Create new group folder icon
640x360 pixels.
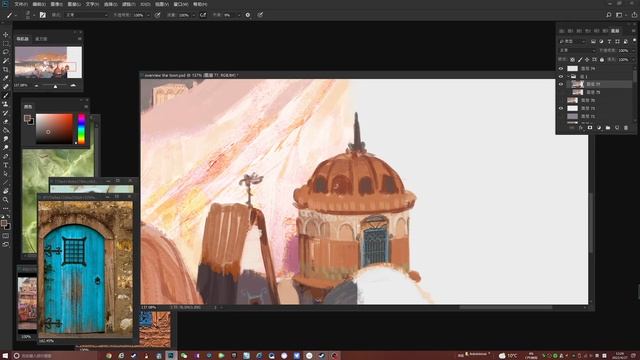[x=608, y=128]
